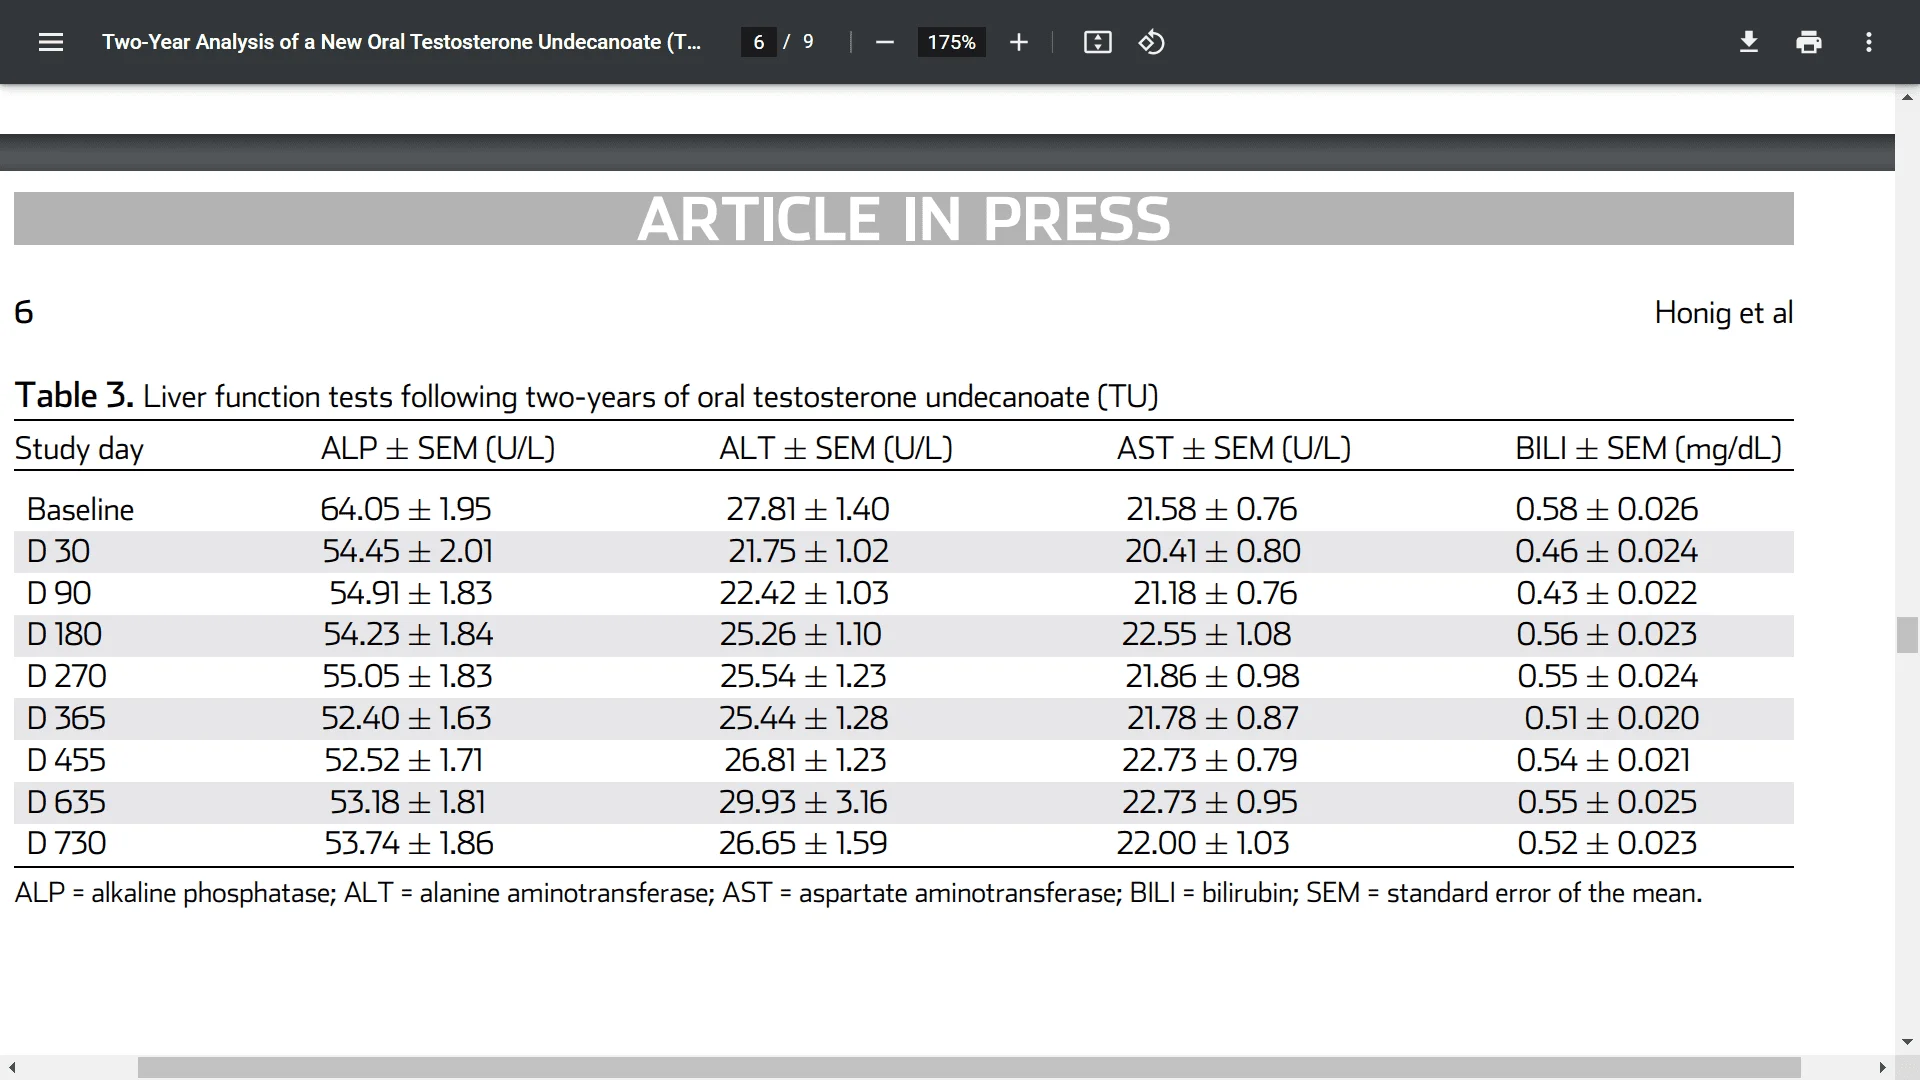Click the 'AST ± SEM (U/L)' column header
1920x1080 pixels.
(x=1234, y=449)
